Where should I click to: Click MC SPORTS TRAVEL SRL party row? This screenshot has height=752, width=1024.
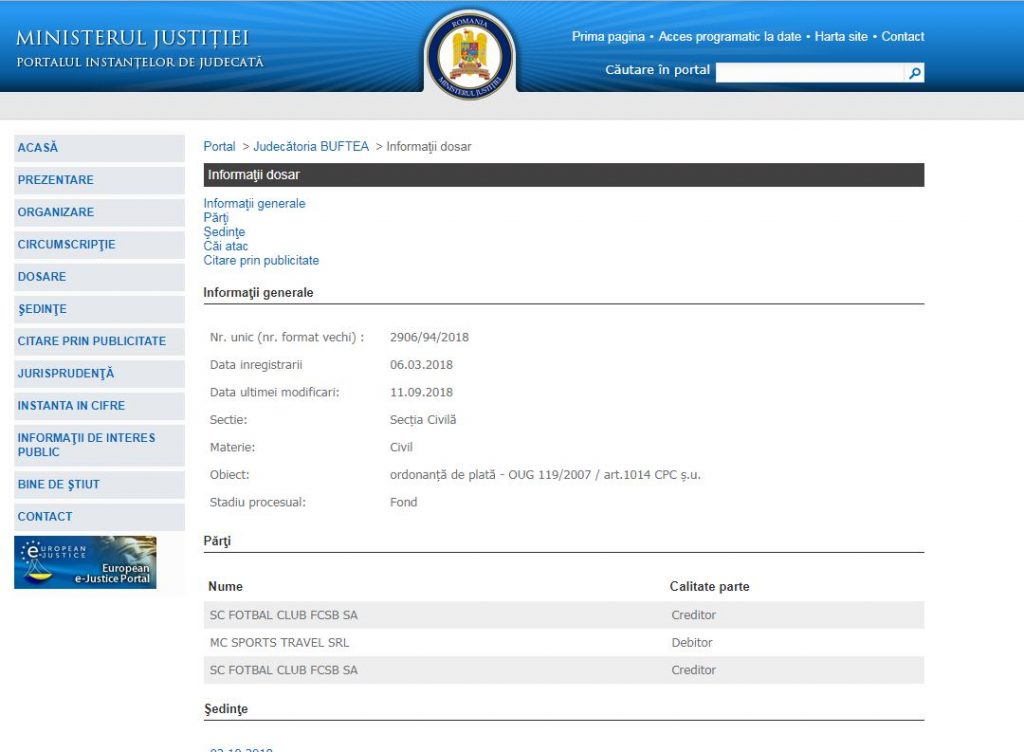tap(280, 643)
